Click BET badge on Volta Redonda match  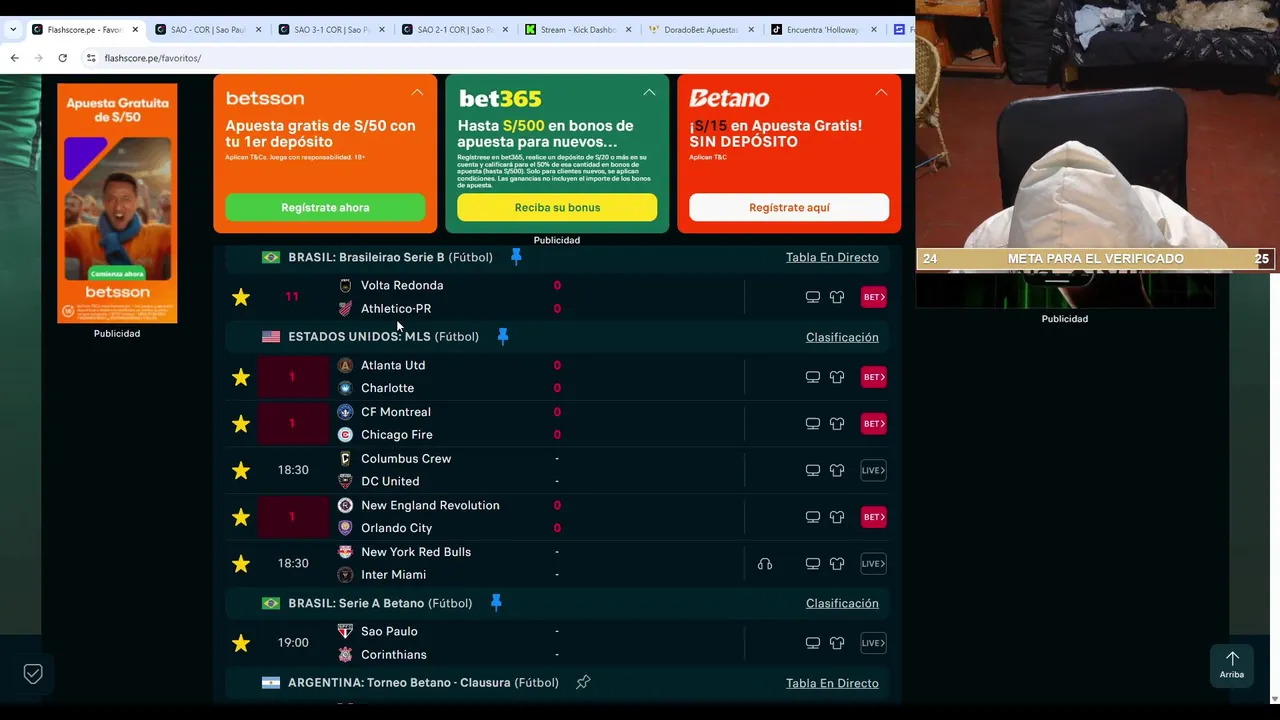[874, 297]
